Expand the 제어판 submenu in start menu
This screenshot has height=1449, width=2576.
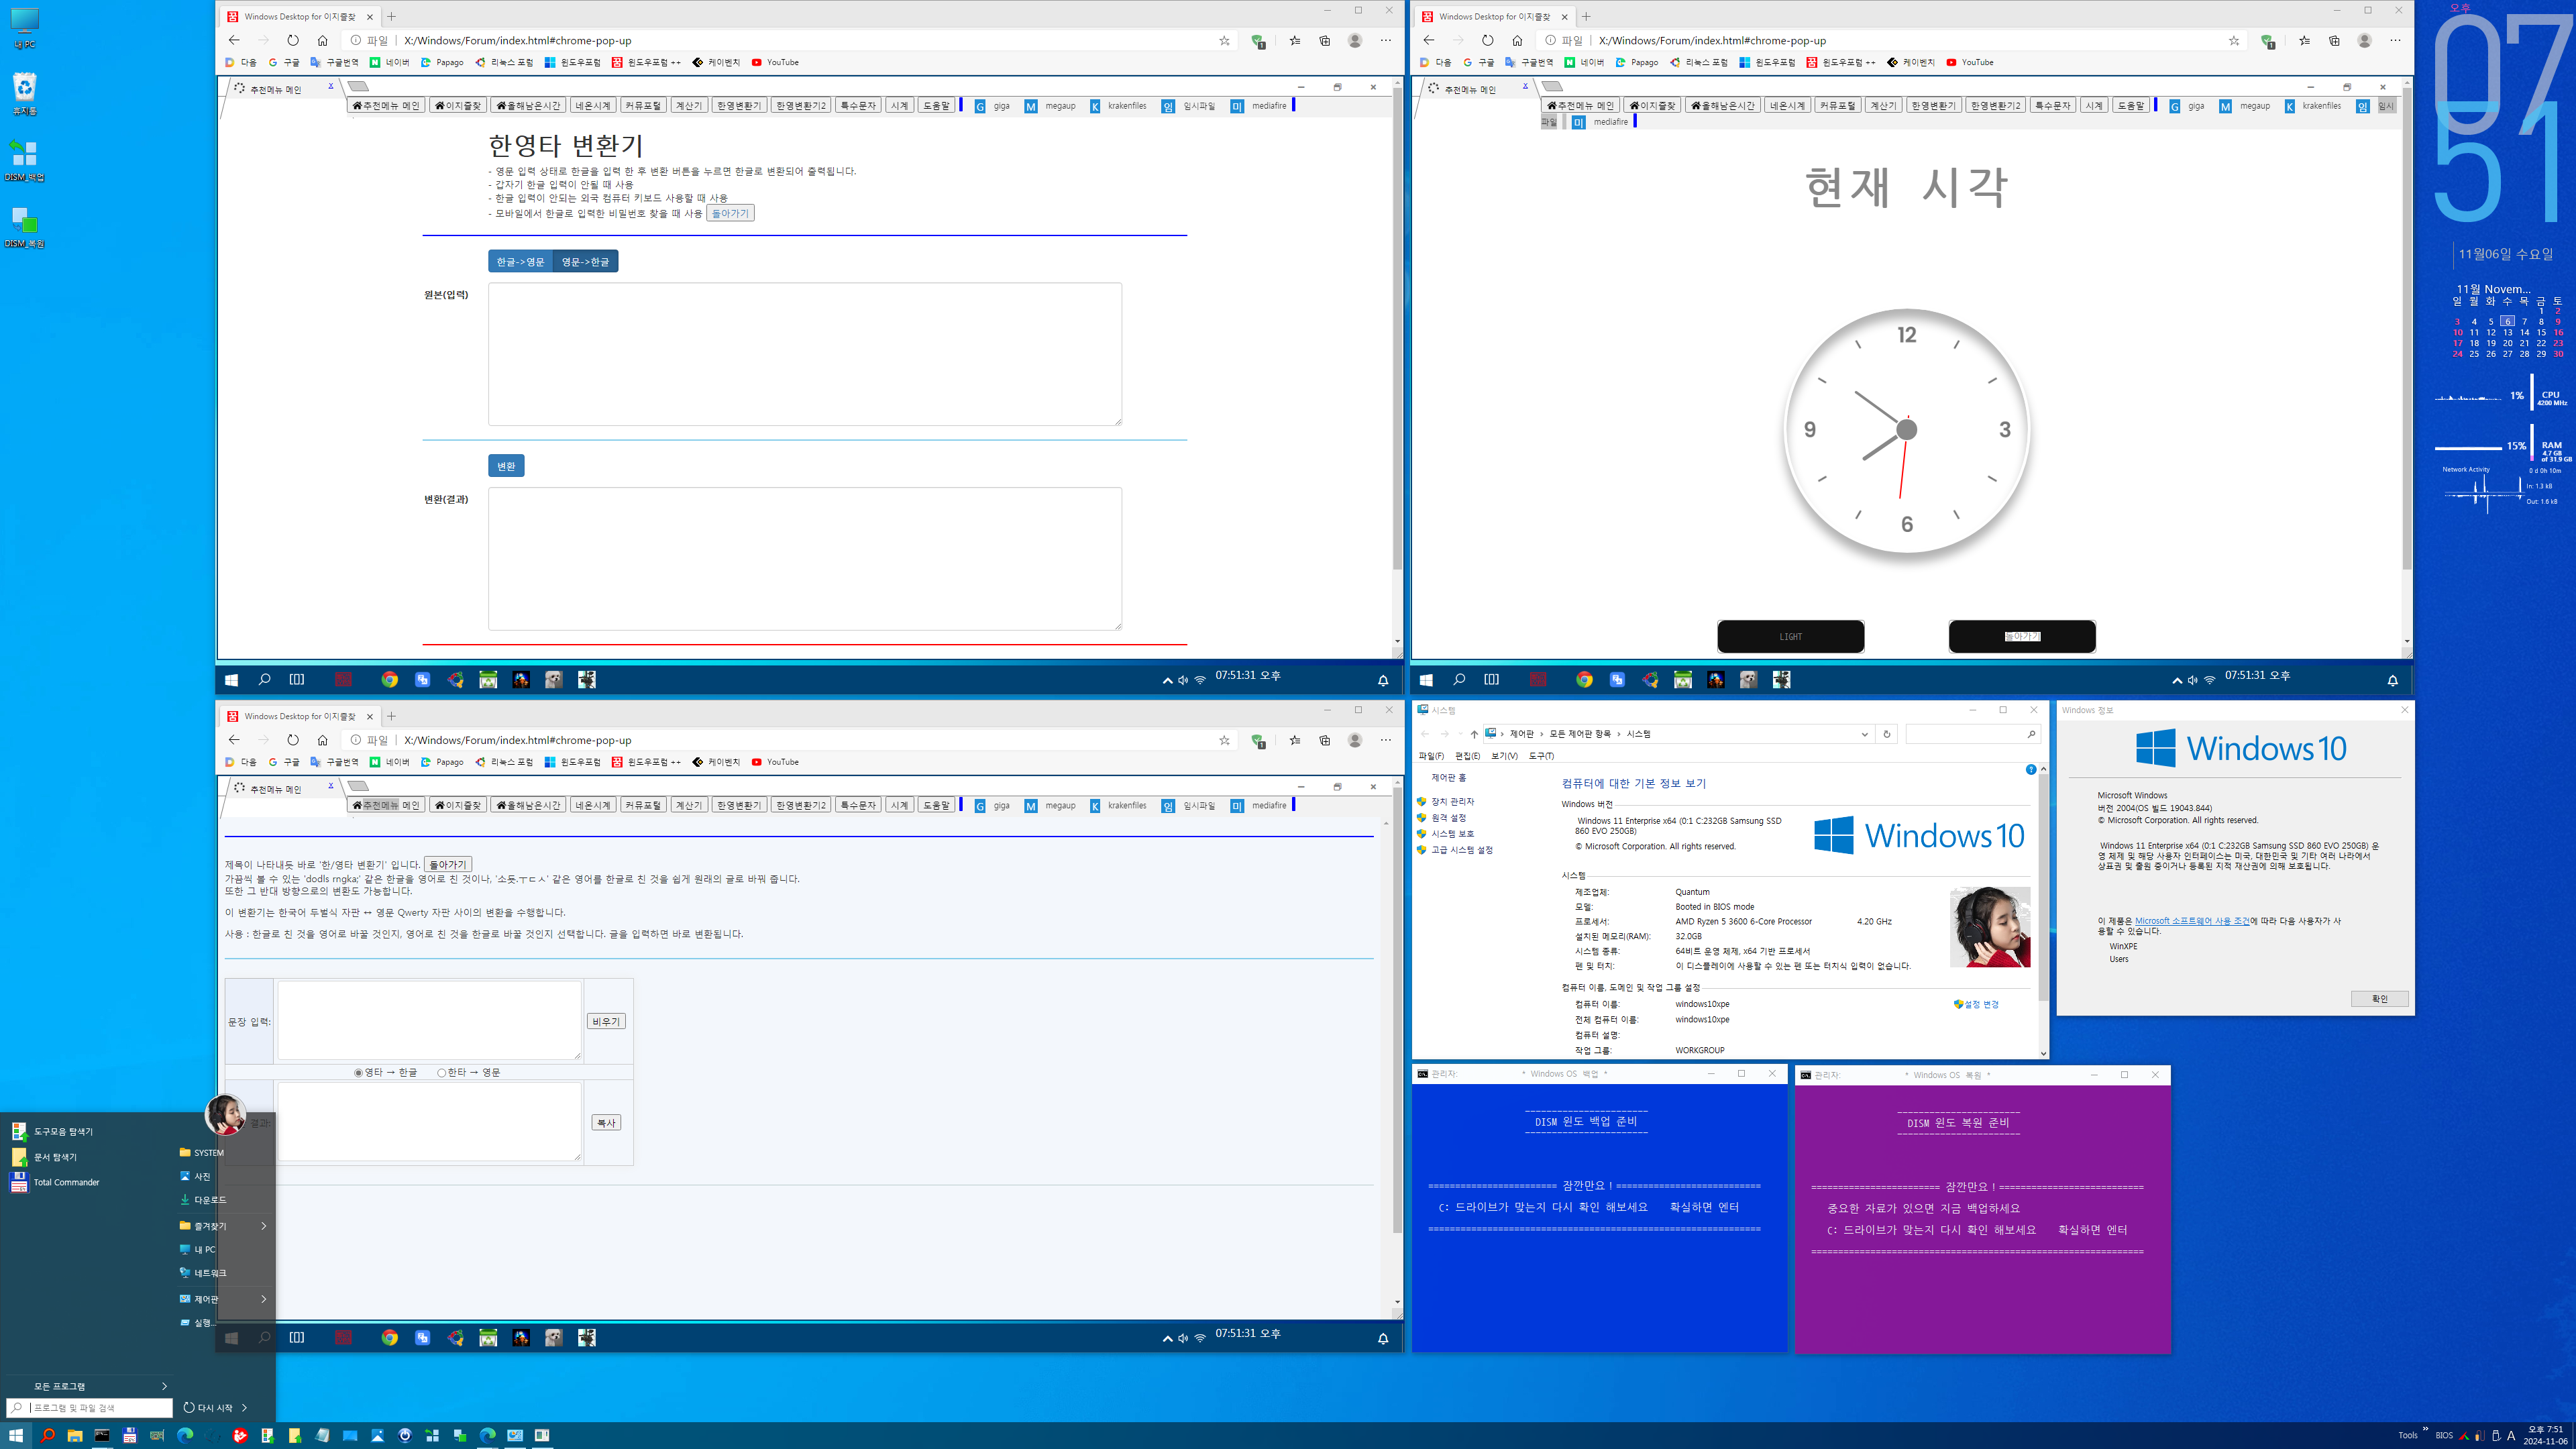point(264,1299)
